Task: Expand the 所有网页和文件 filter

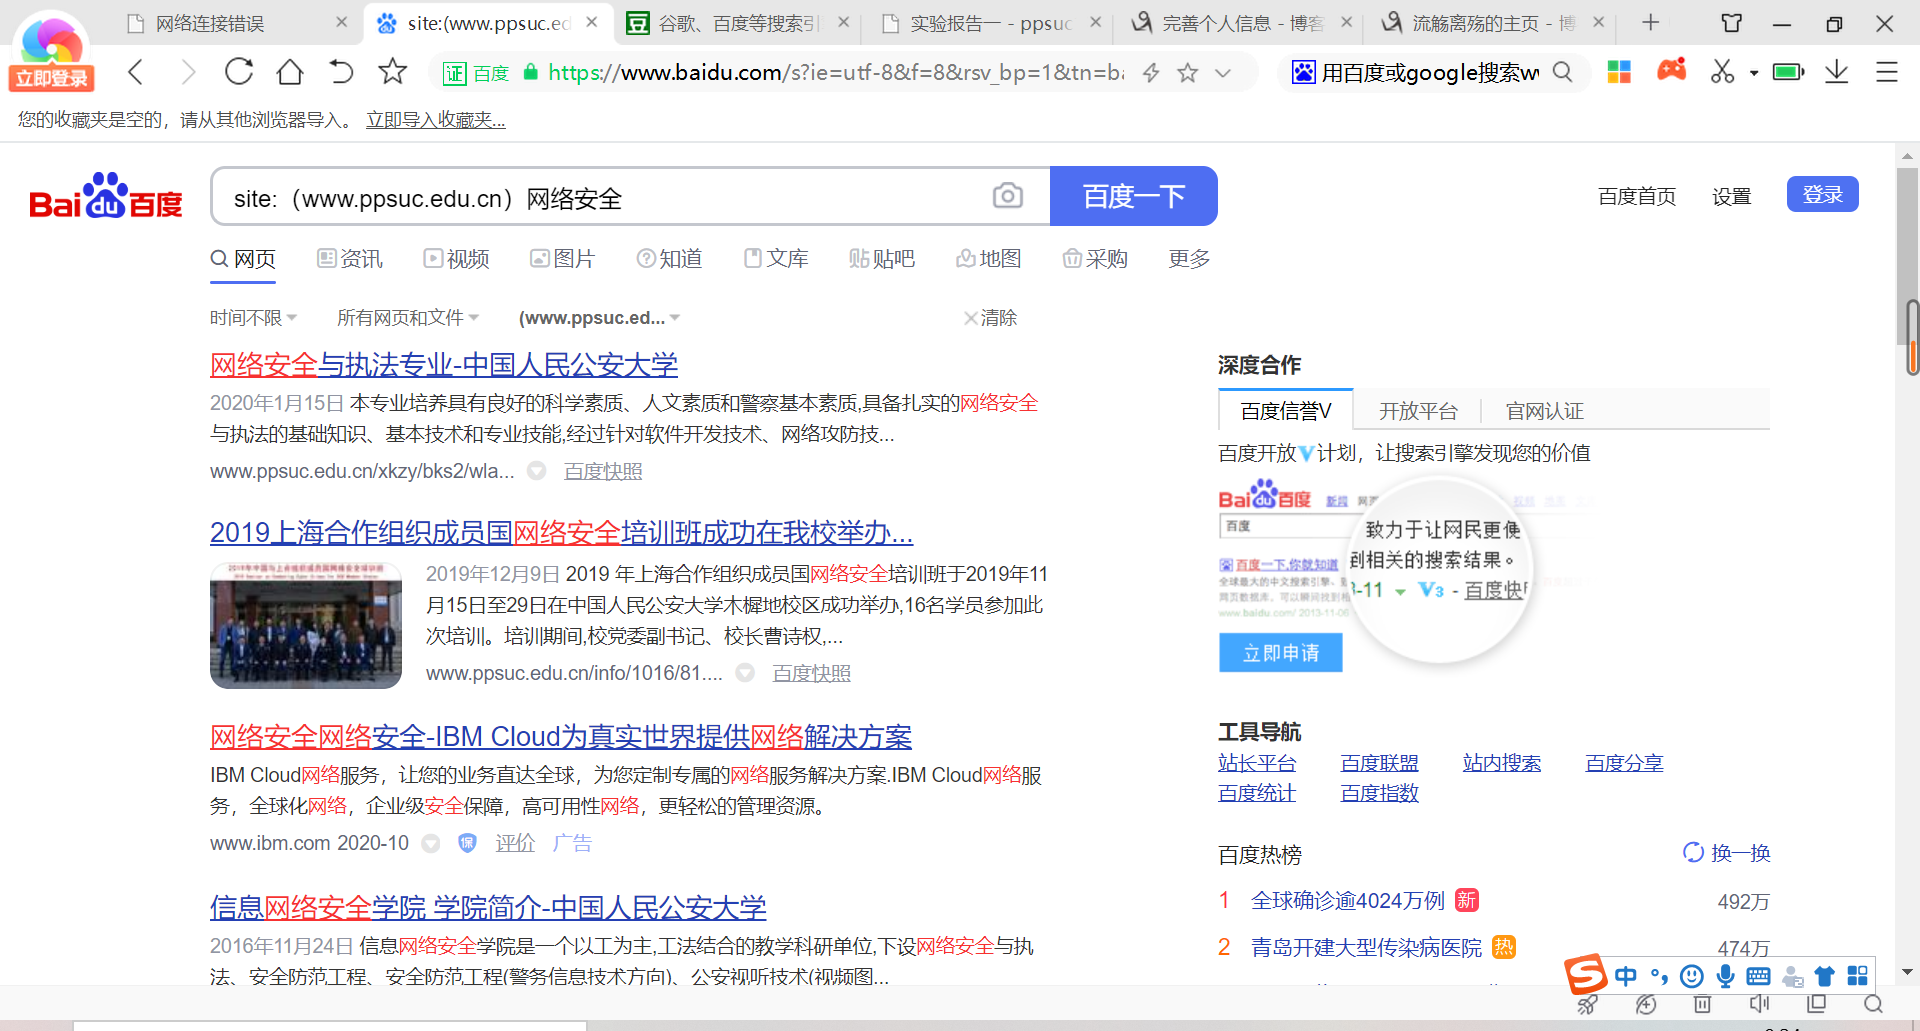Action: (408, 318)
